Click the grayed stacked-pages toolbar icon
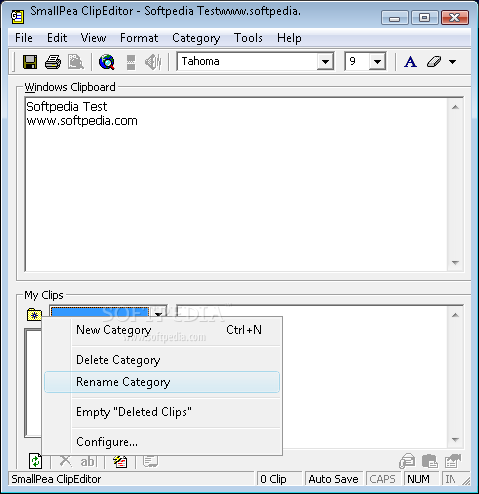The width and height of the screenshot is (479, 494). click(131, 62)
